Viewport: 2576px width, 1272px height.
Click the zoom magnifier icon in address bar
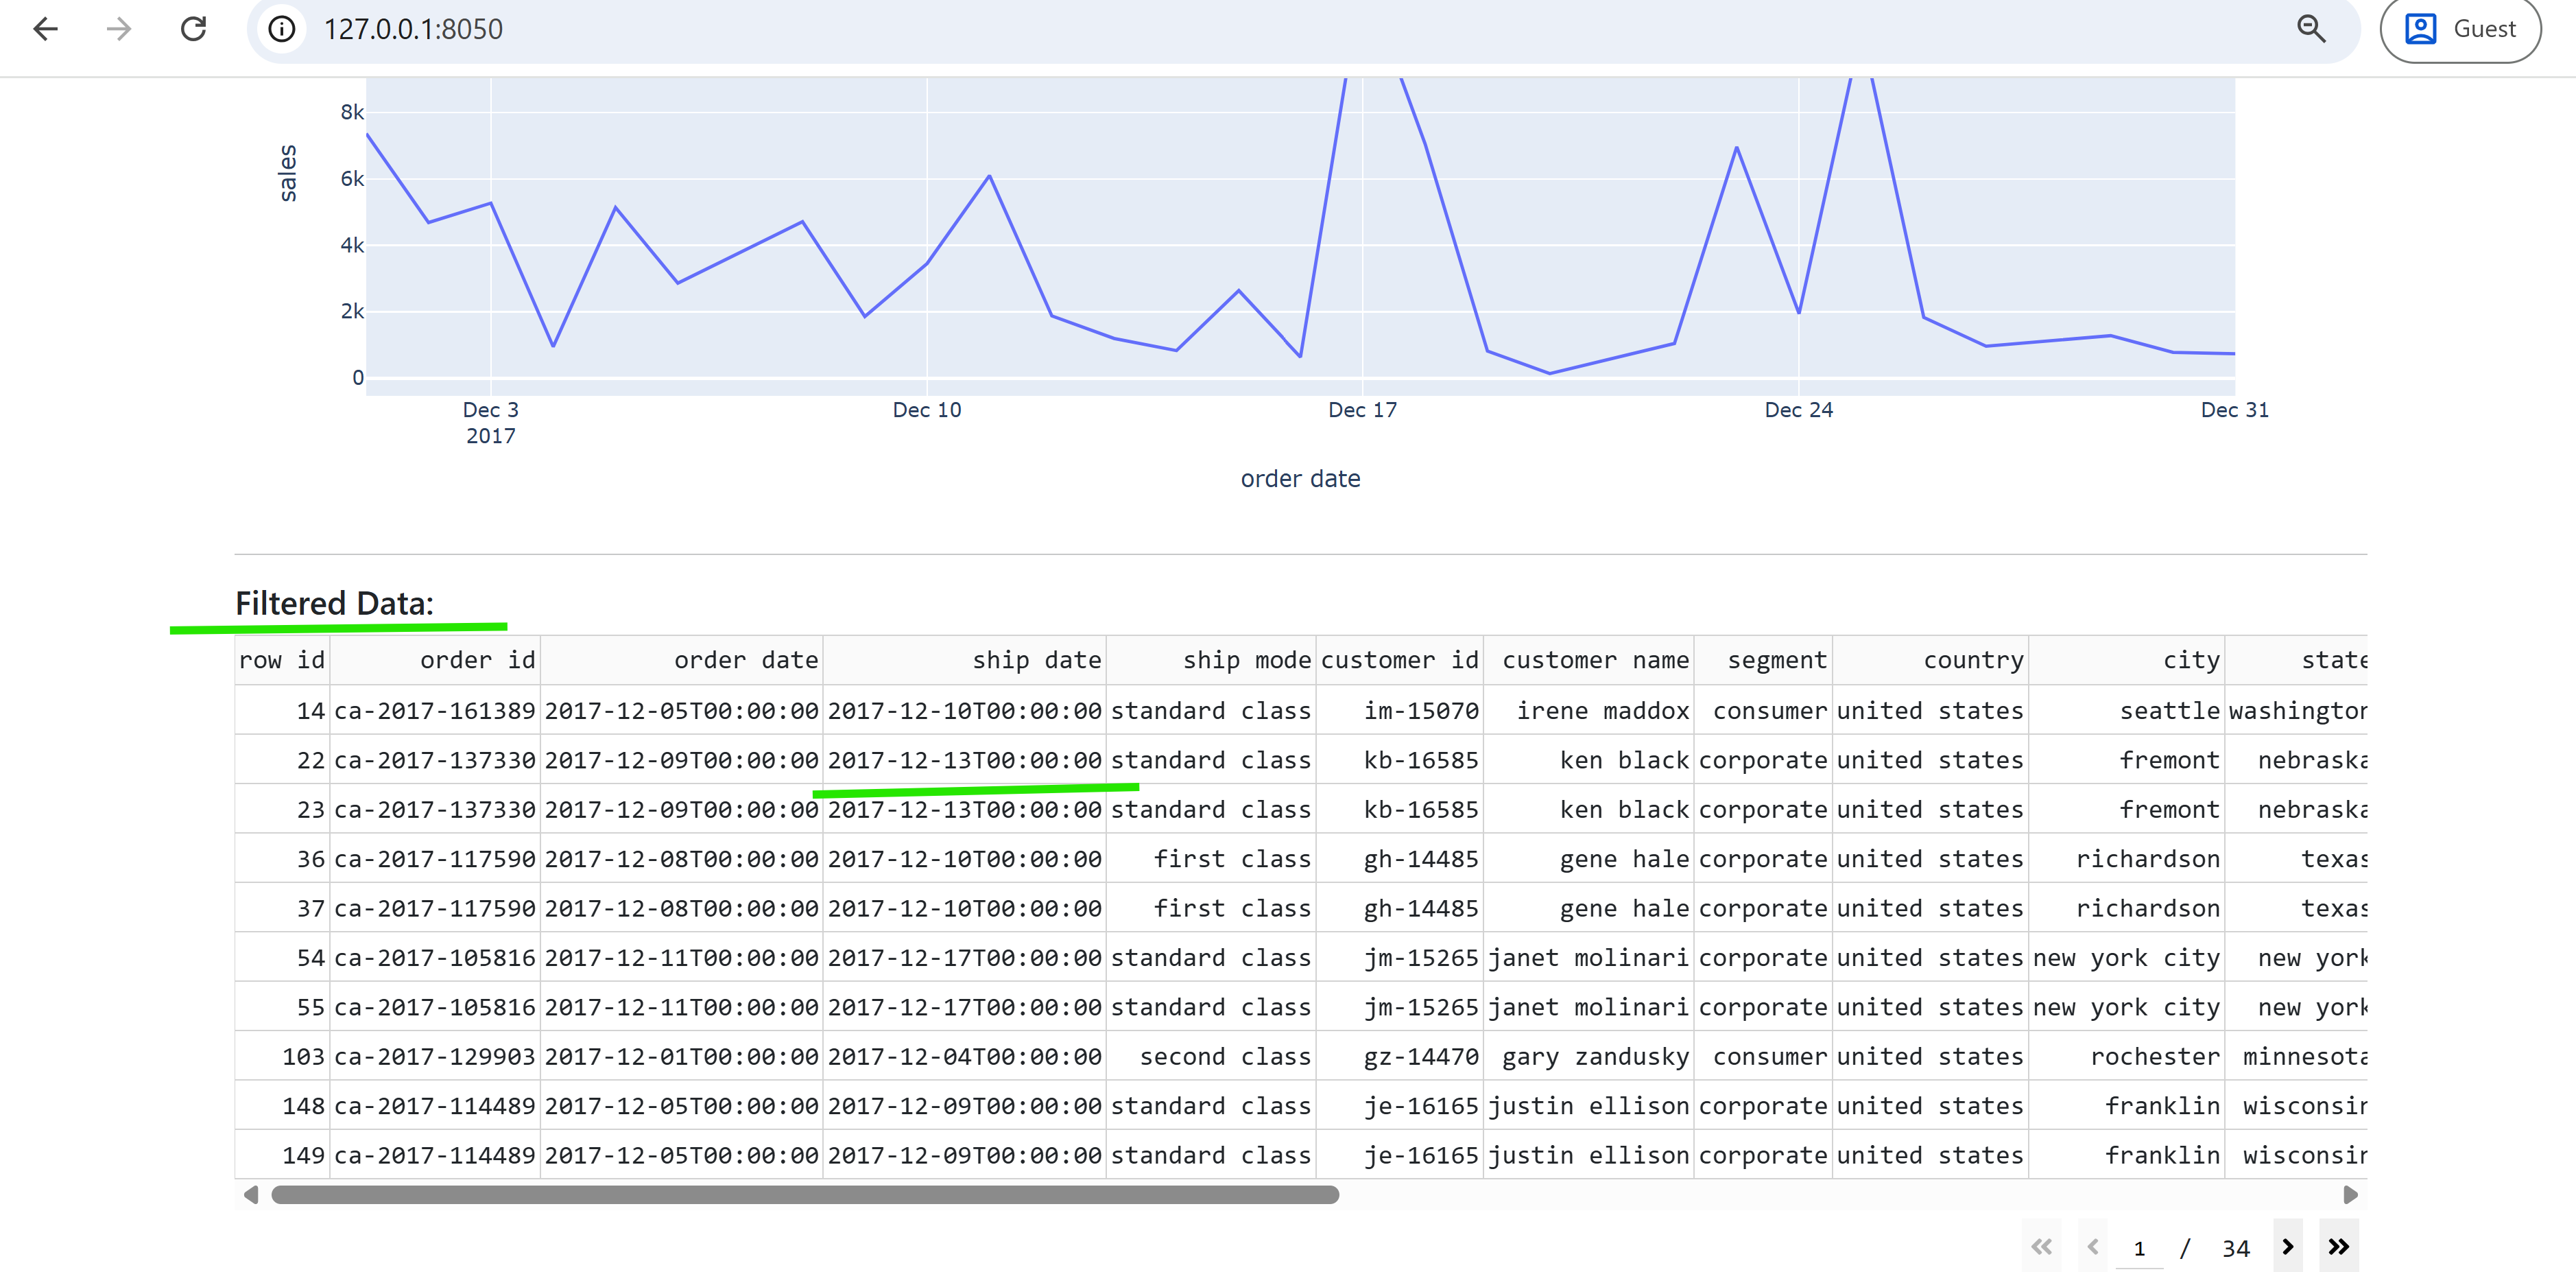(2310, 29)
